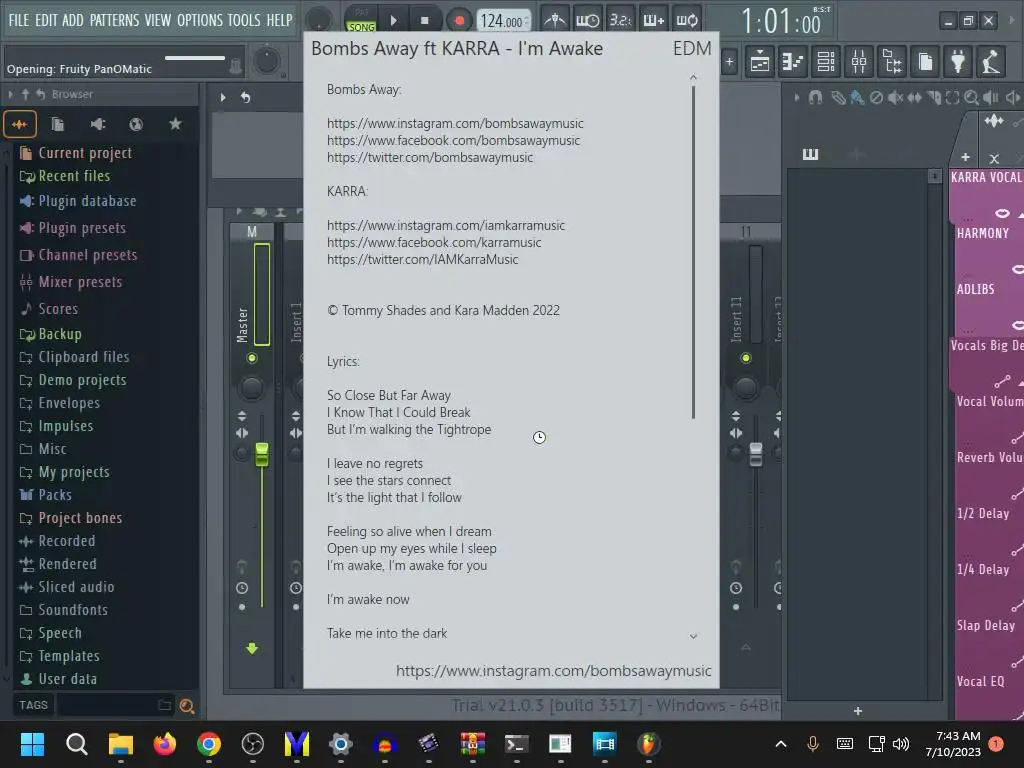This screenshot has width=1024, height=768.
Task: Open the OPTIONS menu
Action: (x=199, y=20)
